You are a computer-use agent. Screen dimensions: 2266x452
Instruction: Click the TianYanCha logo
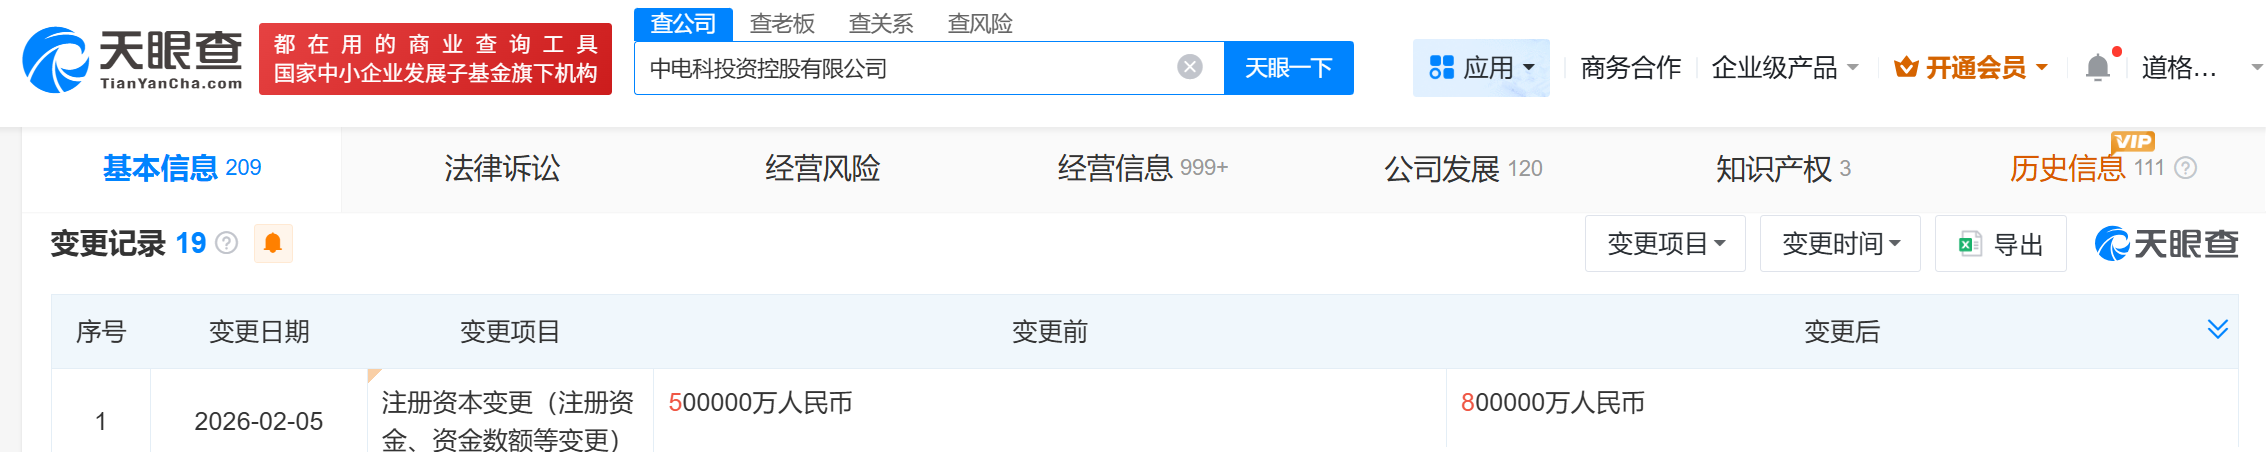tap(133, 60)
